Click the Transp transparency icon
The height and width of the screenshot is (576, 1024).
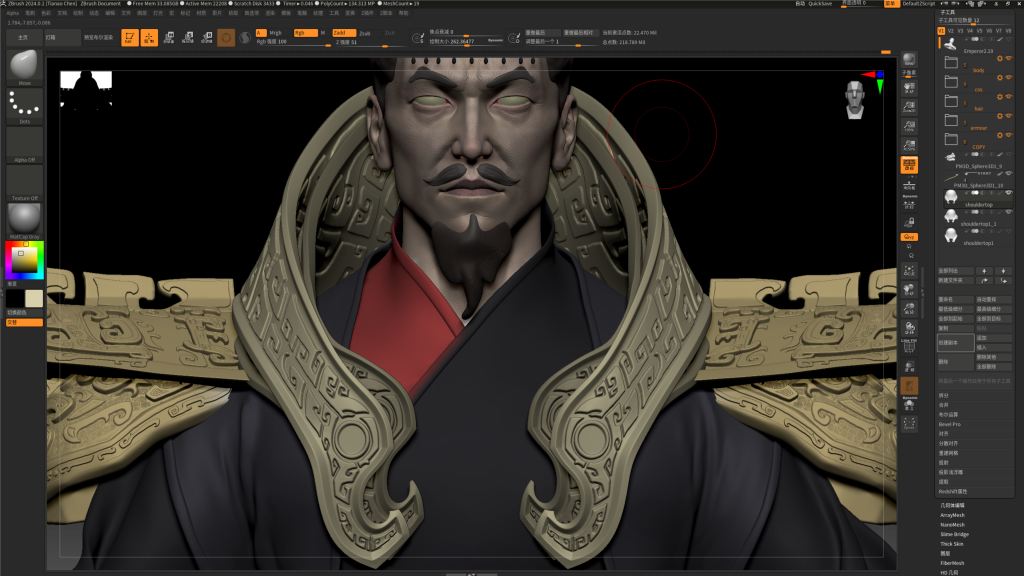pyautogui.click(x=909, y=366)
